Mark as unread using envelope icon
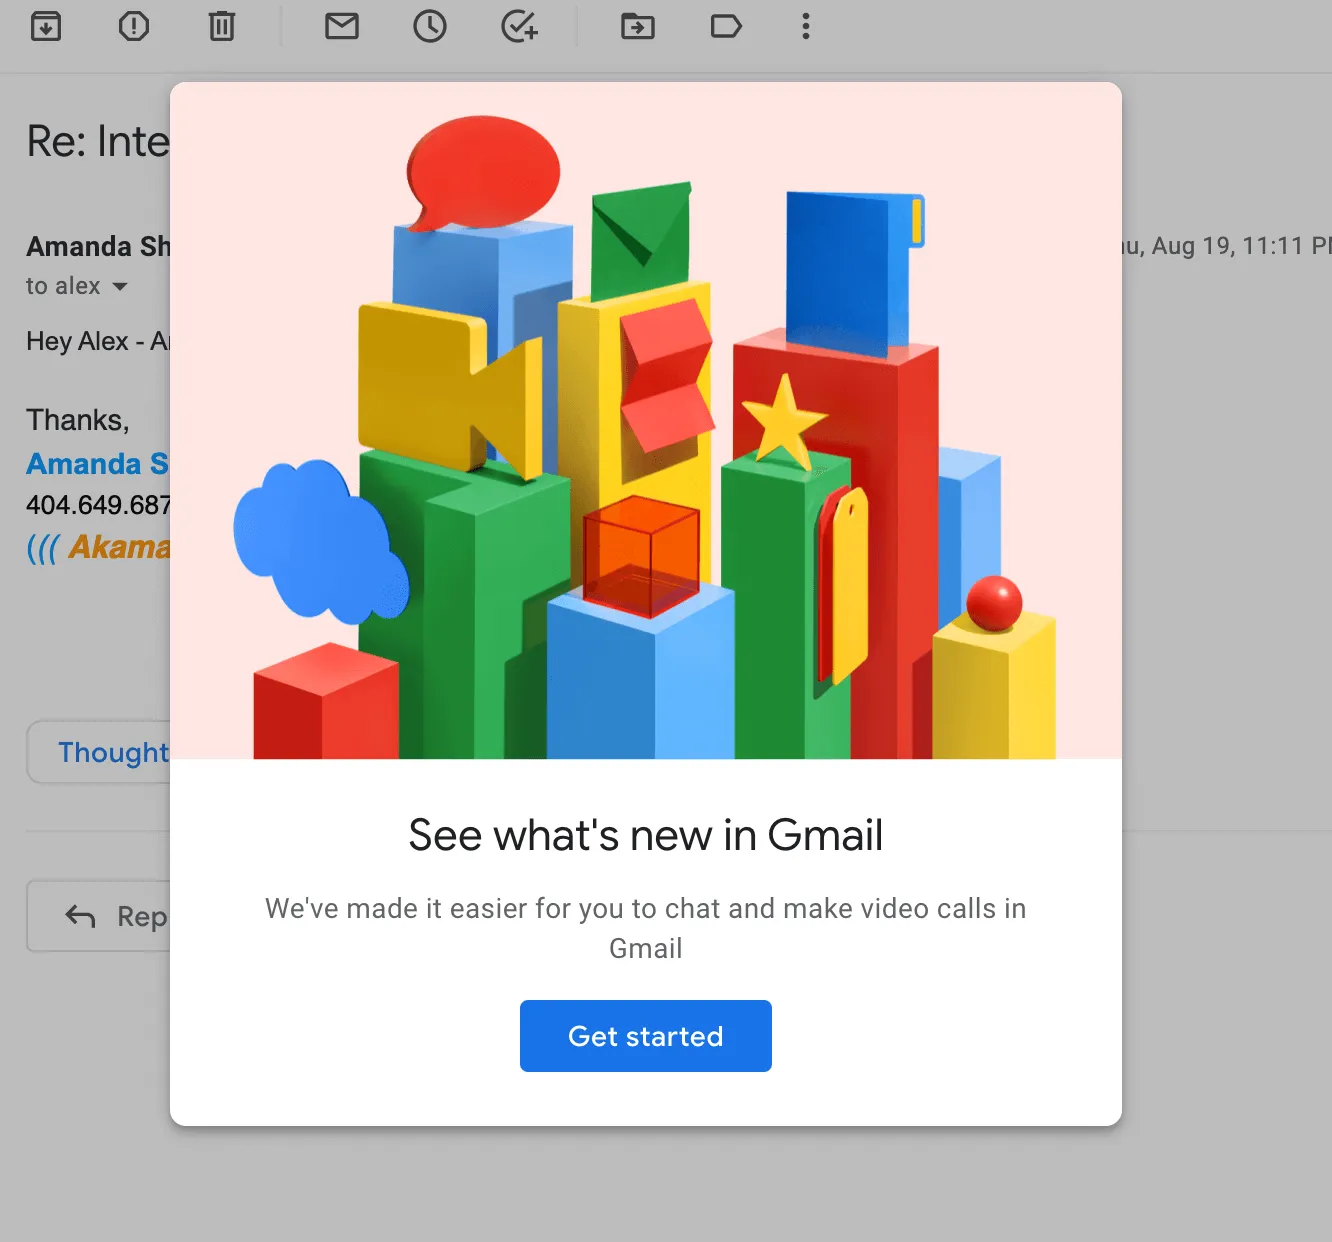 point(342,26)
